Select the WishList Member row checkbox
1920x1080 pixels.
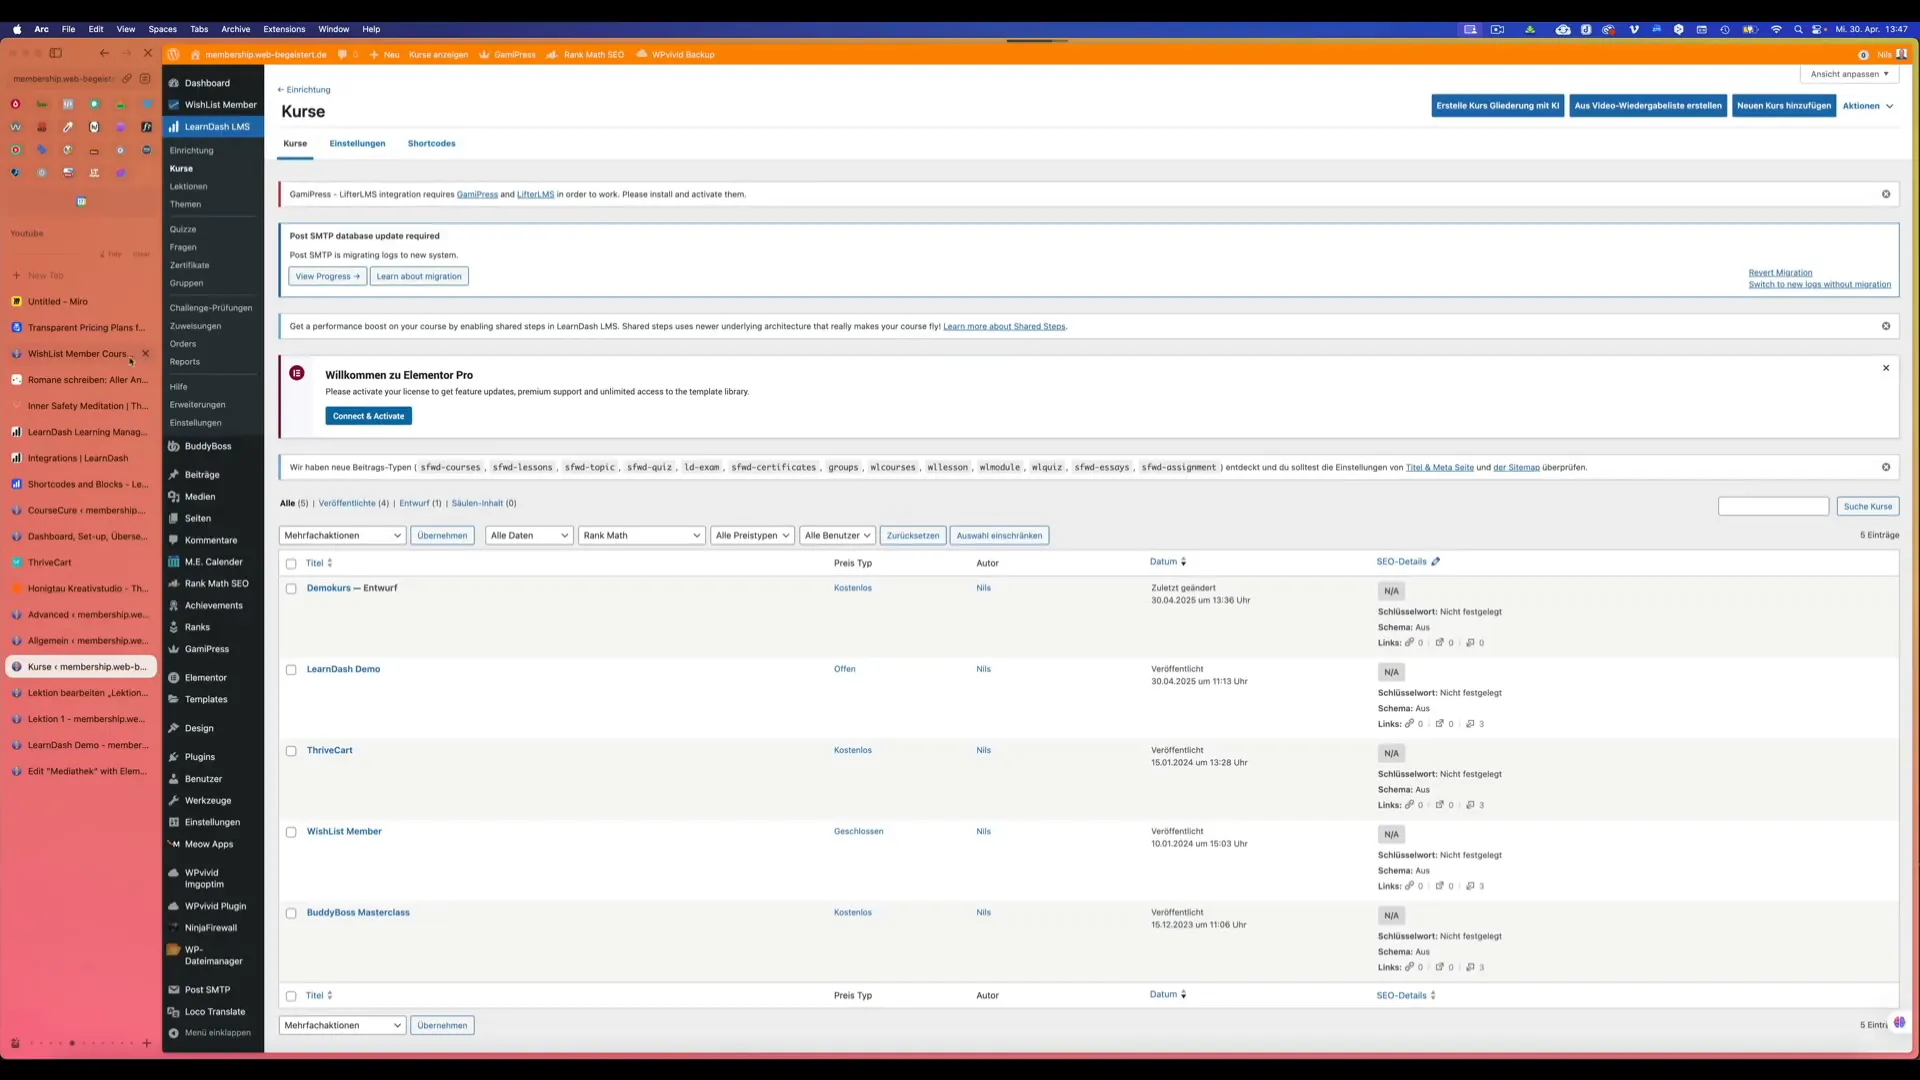(291, 832)
